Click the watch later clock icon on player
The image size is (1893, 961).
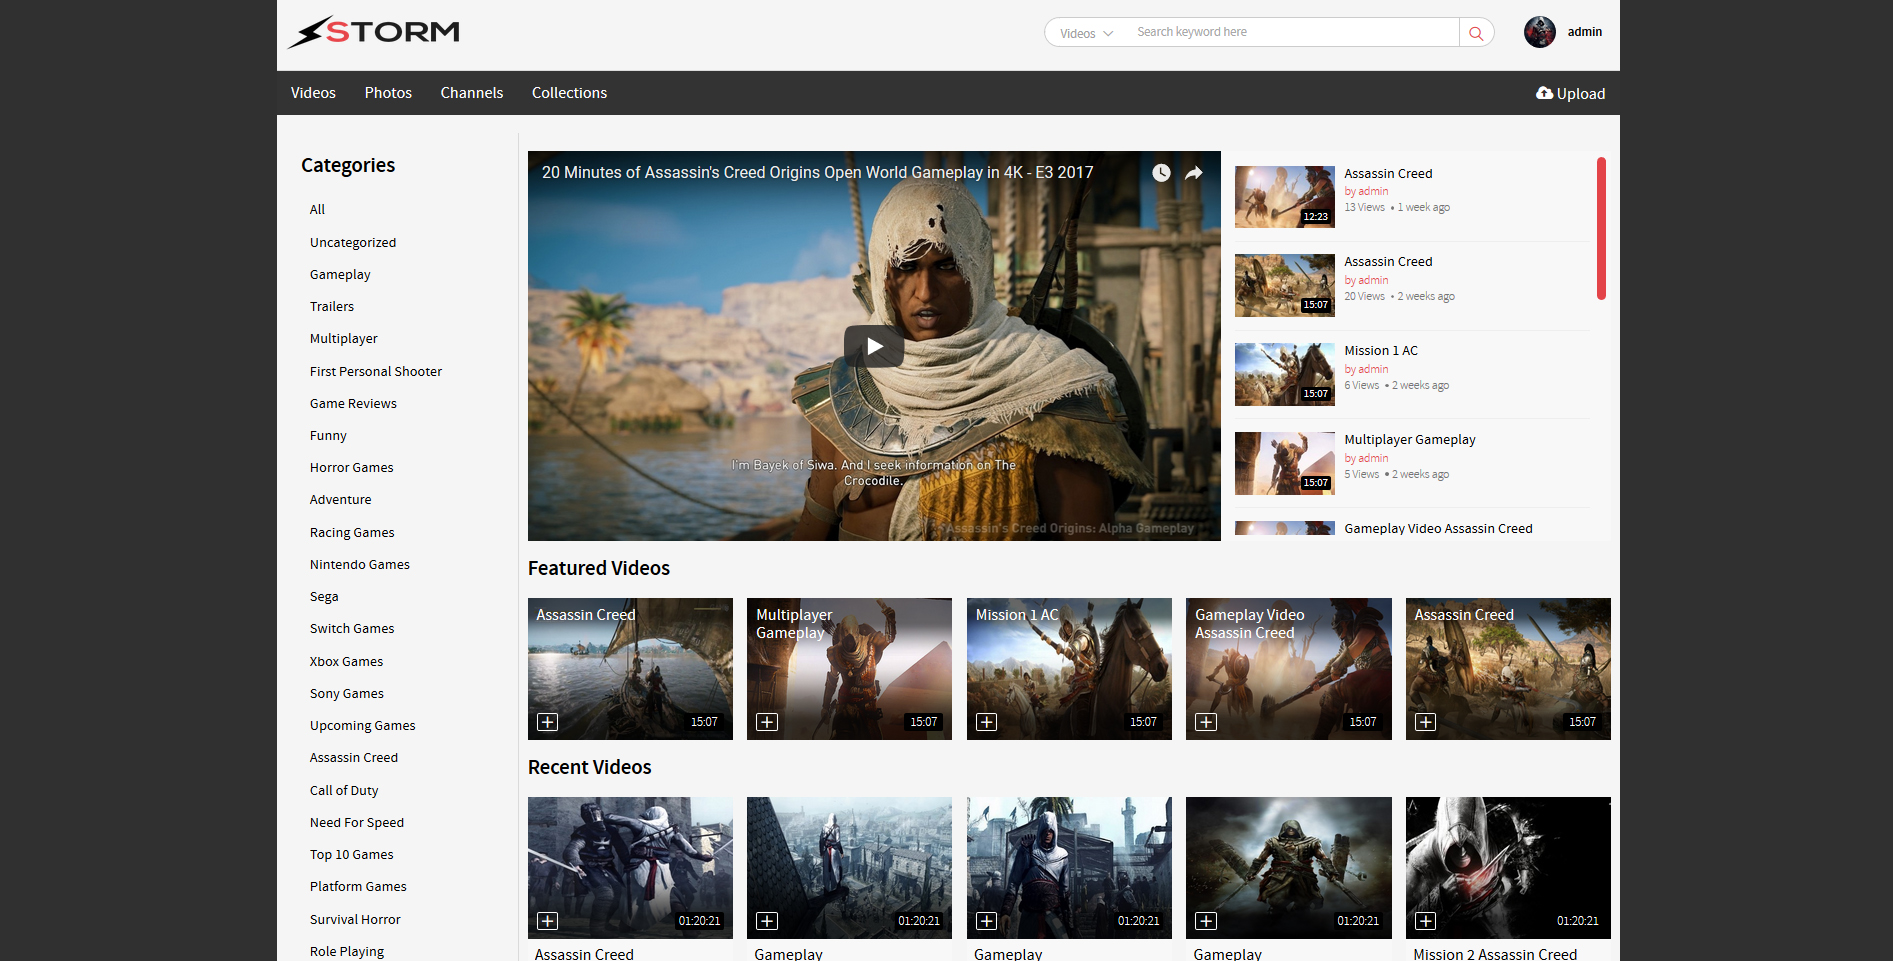click(x=1161, y=173)
